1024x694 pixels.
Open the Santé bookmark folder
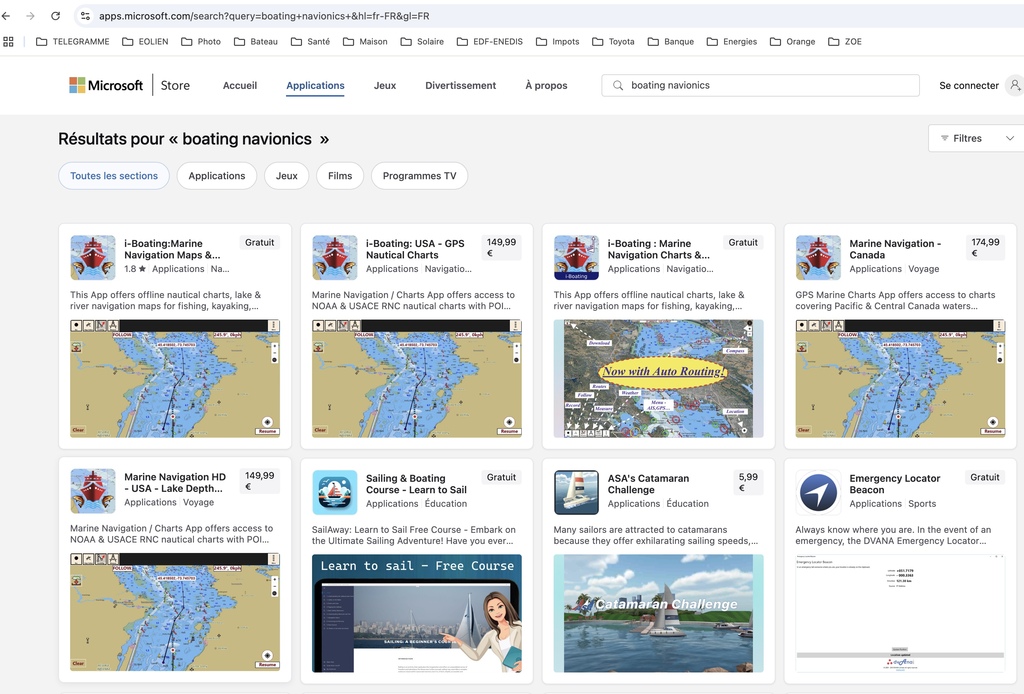coord(310,42)
